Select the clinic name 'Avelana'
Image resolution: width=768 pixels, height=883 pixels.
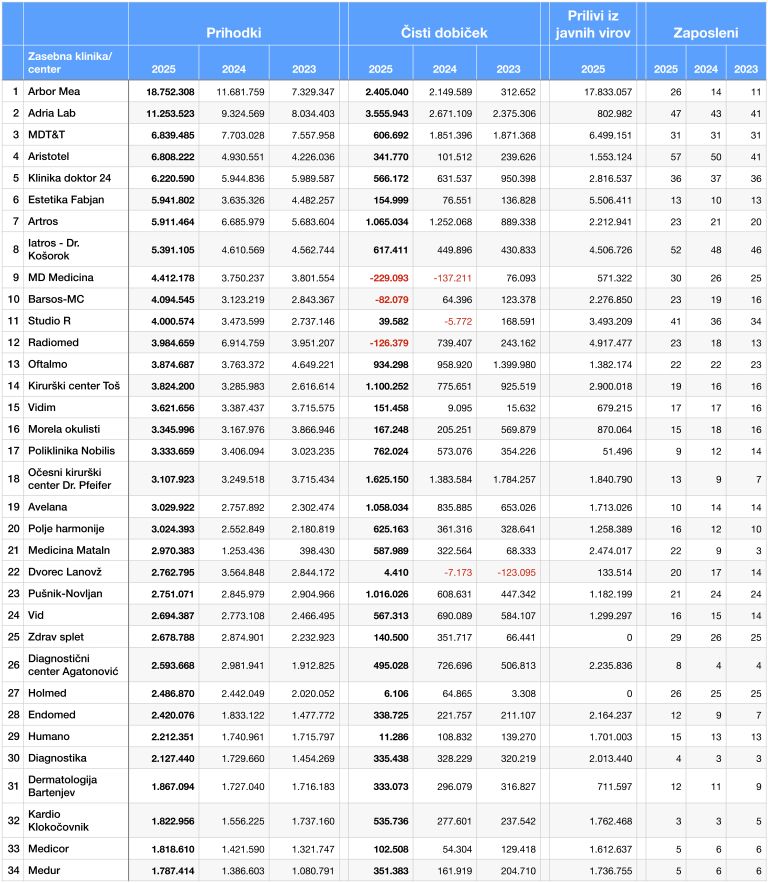[x=47, y=507]
